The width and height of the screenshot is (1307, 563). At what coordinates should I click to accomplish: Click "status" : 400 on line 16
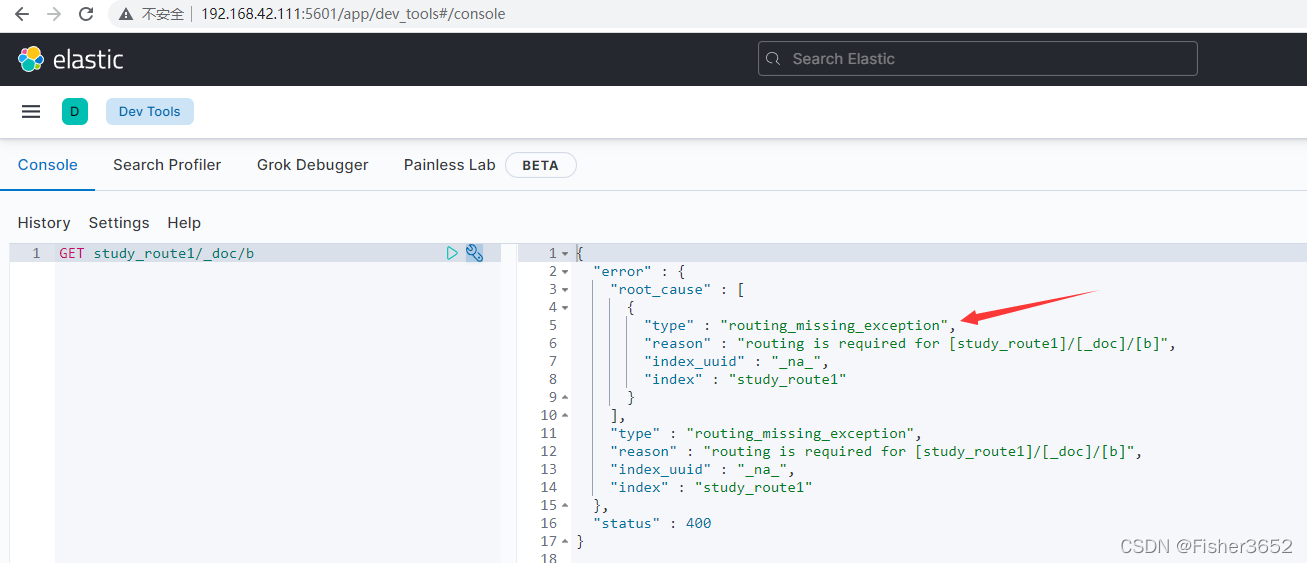(652, 523)
